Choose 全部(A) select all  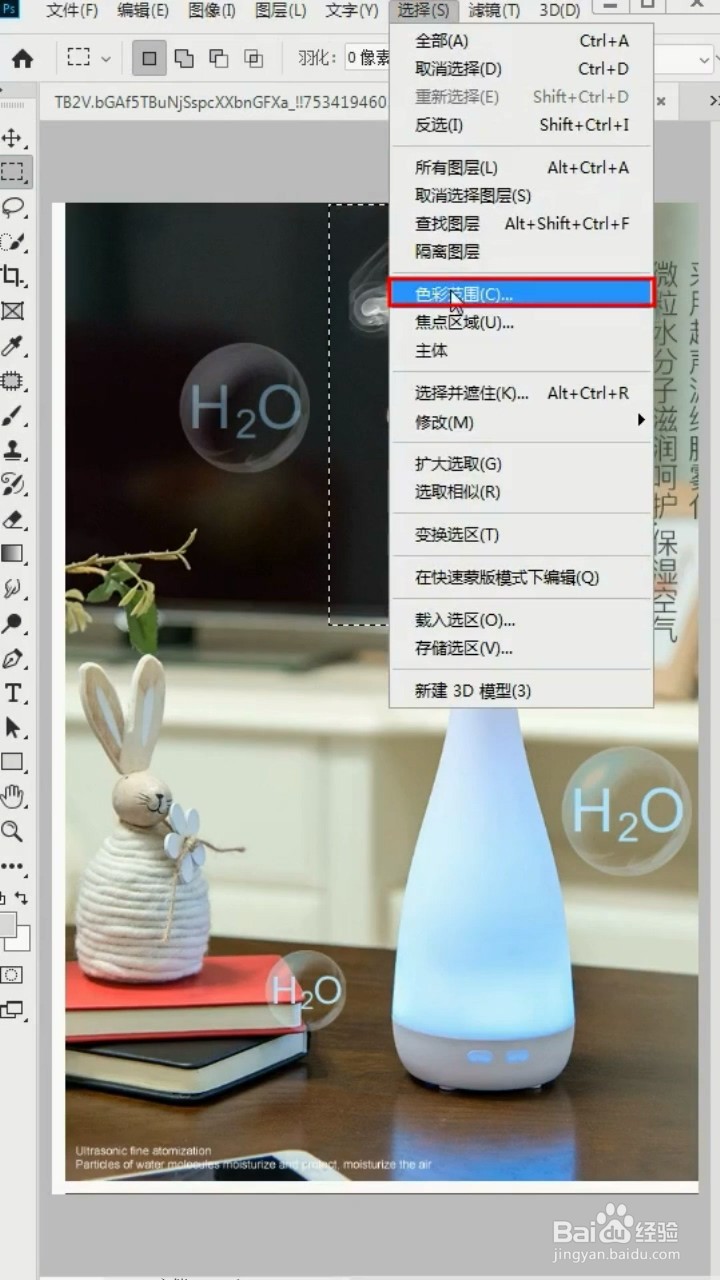tap(521, 41)
